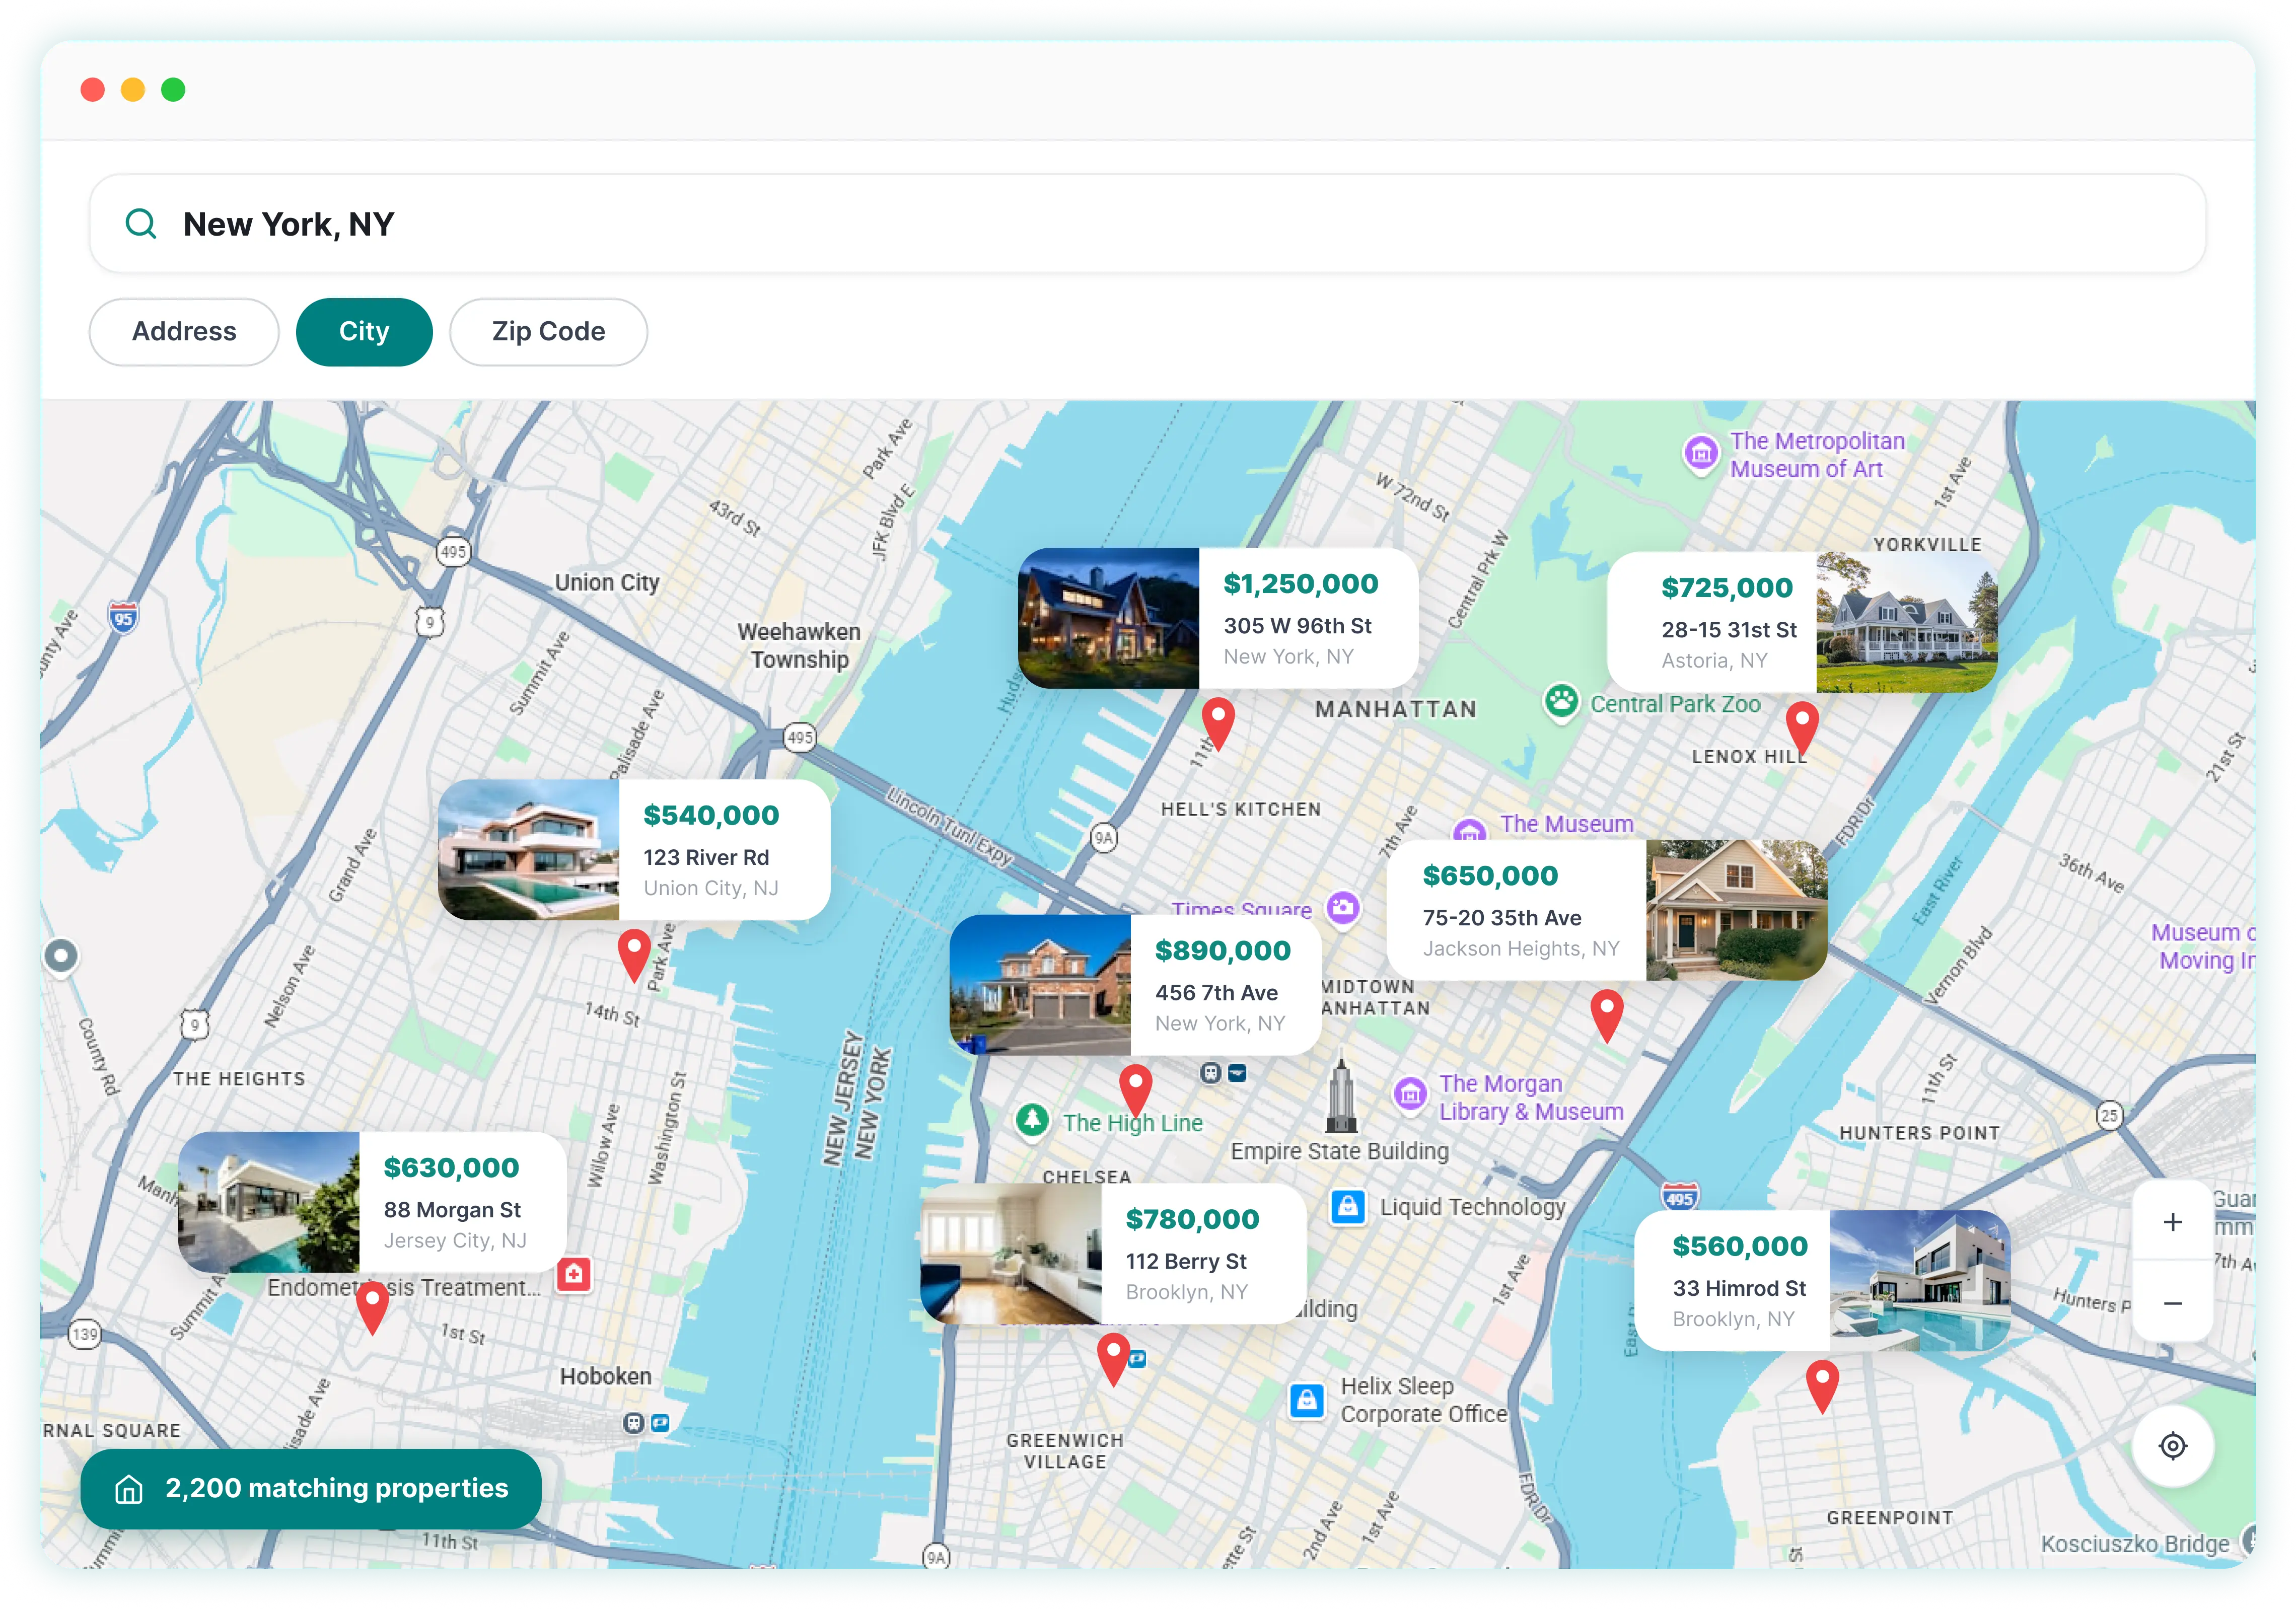Zoom out with the minus button

click(2172, 1303)
